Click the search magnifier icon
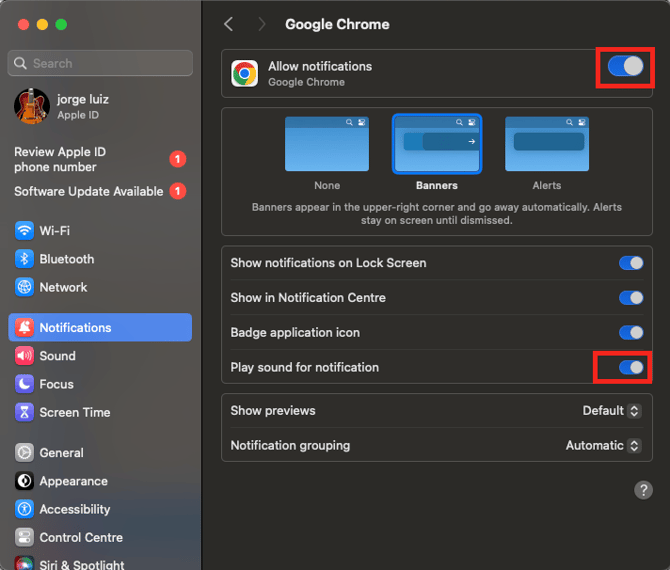This screenshot has height=570, width=670. pos(20,63)
